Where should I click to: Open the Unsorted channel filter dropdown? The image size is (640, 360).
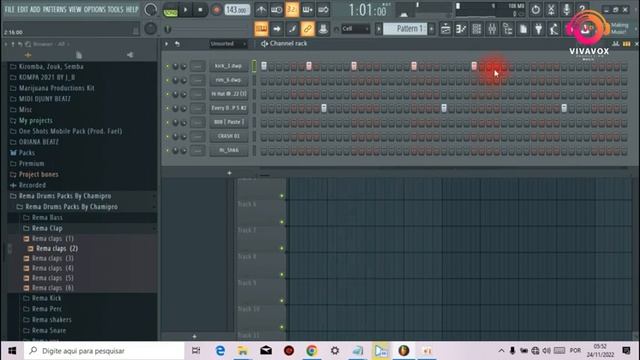[228, 44]
